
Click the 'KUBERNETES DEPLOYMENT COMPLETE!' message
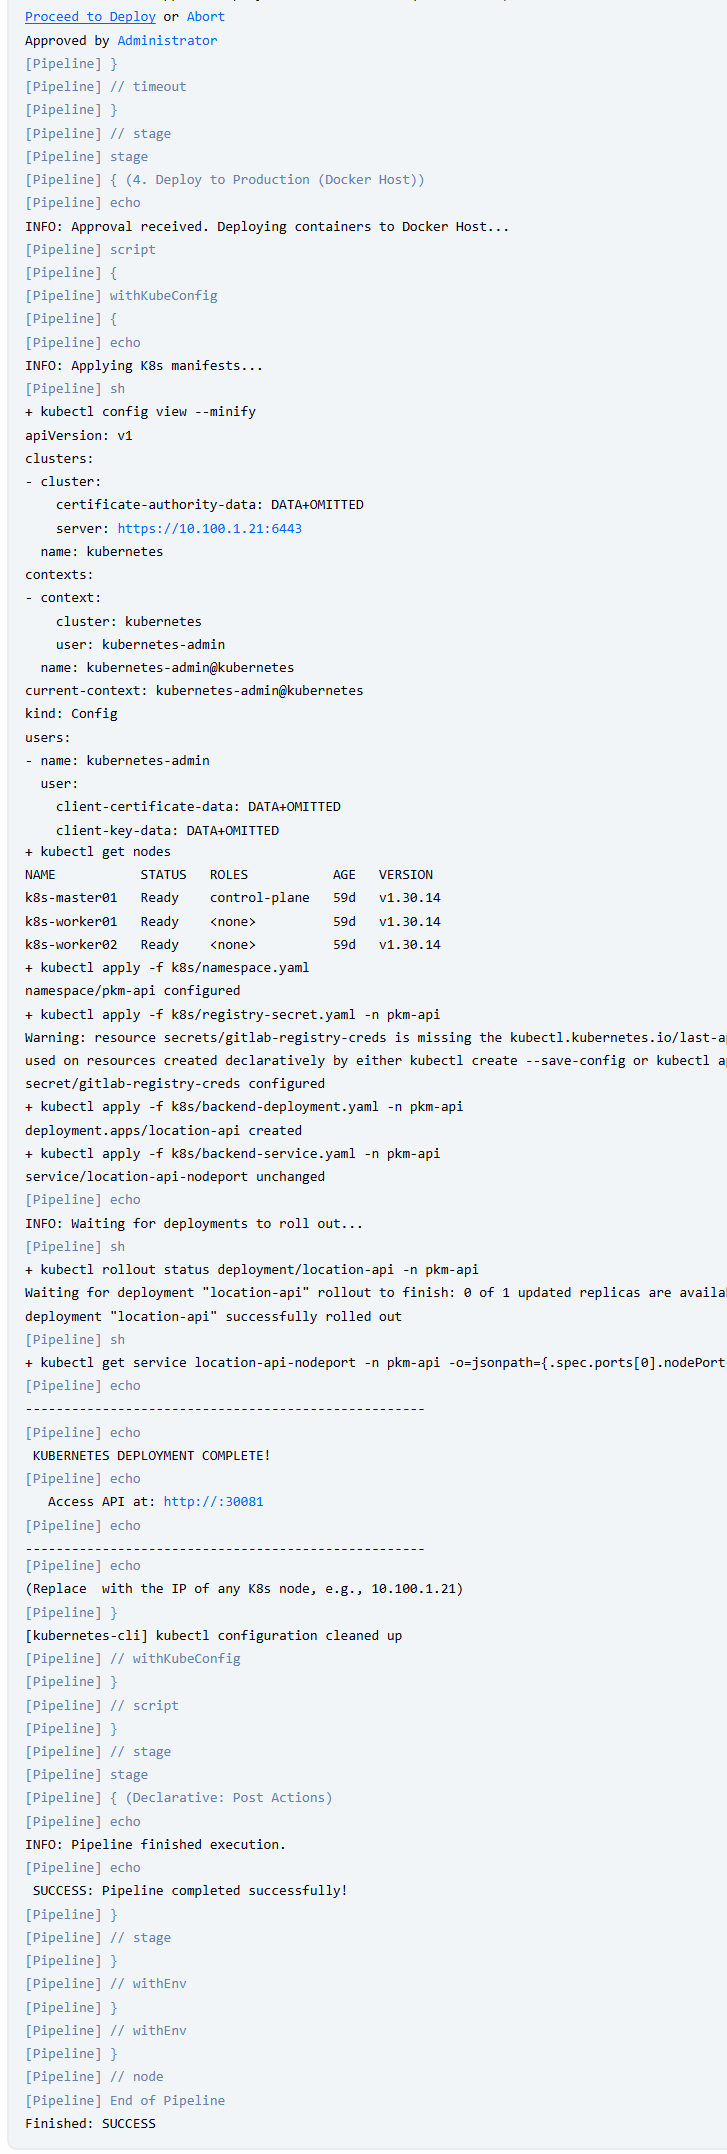(151, 1456)
